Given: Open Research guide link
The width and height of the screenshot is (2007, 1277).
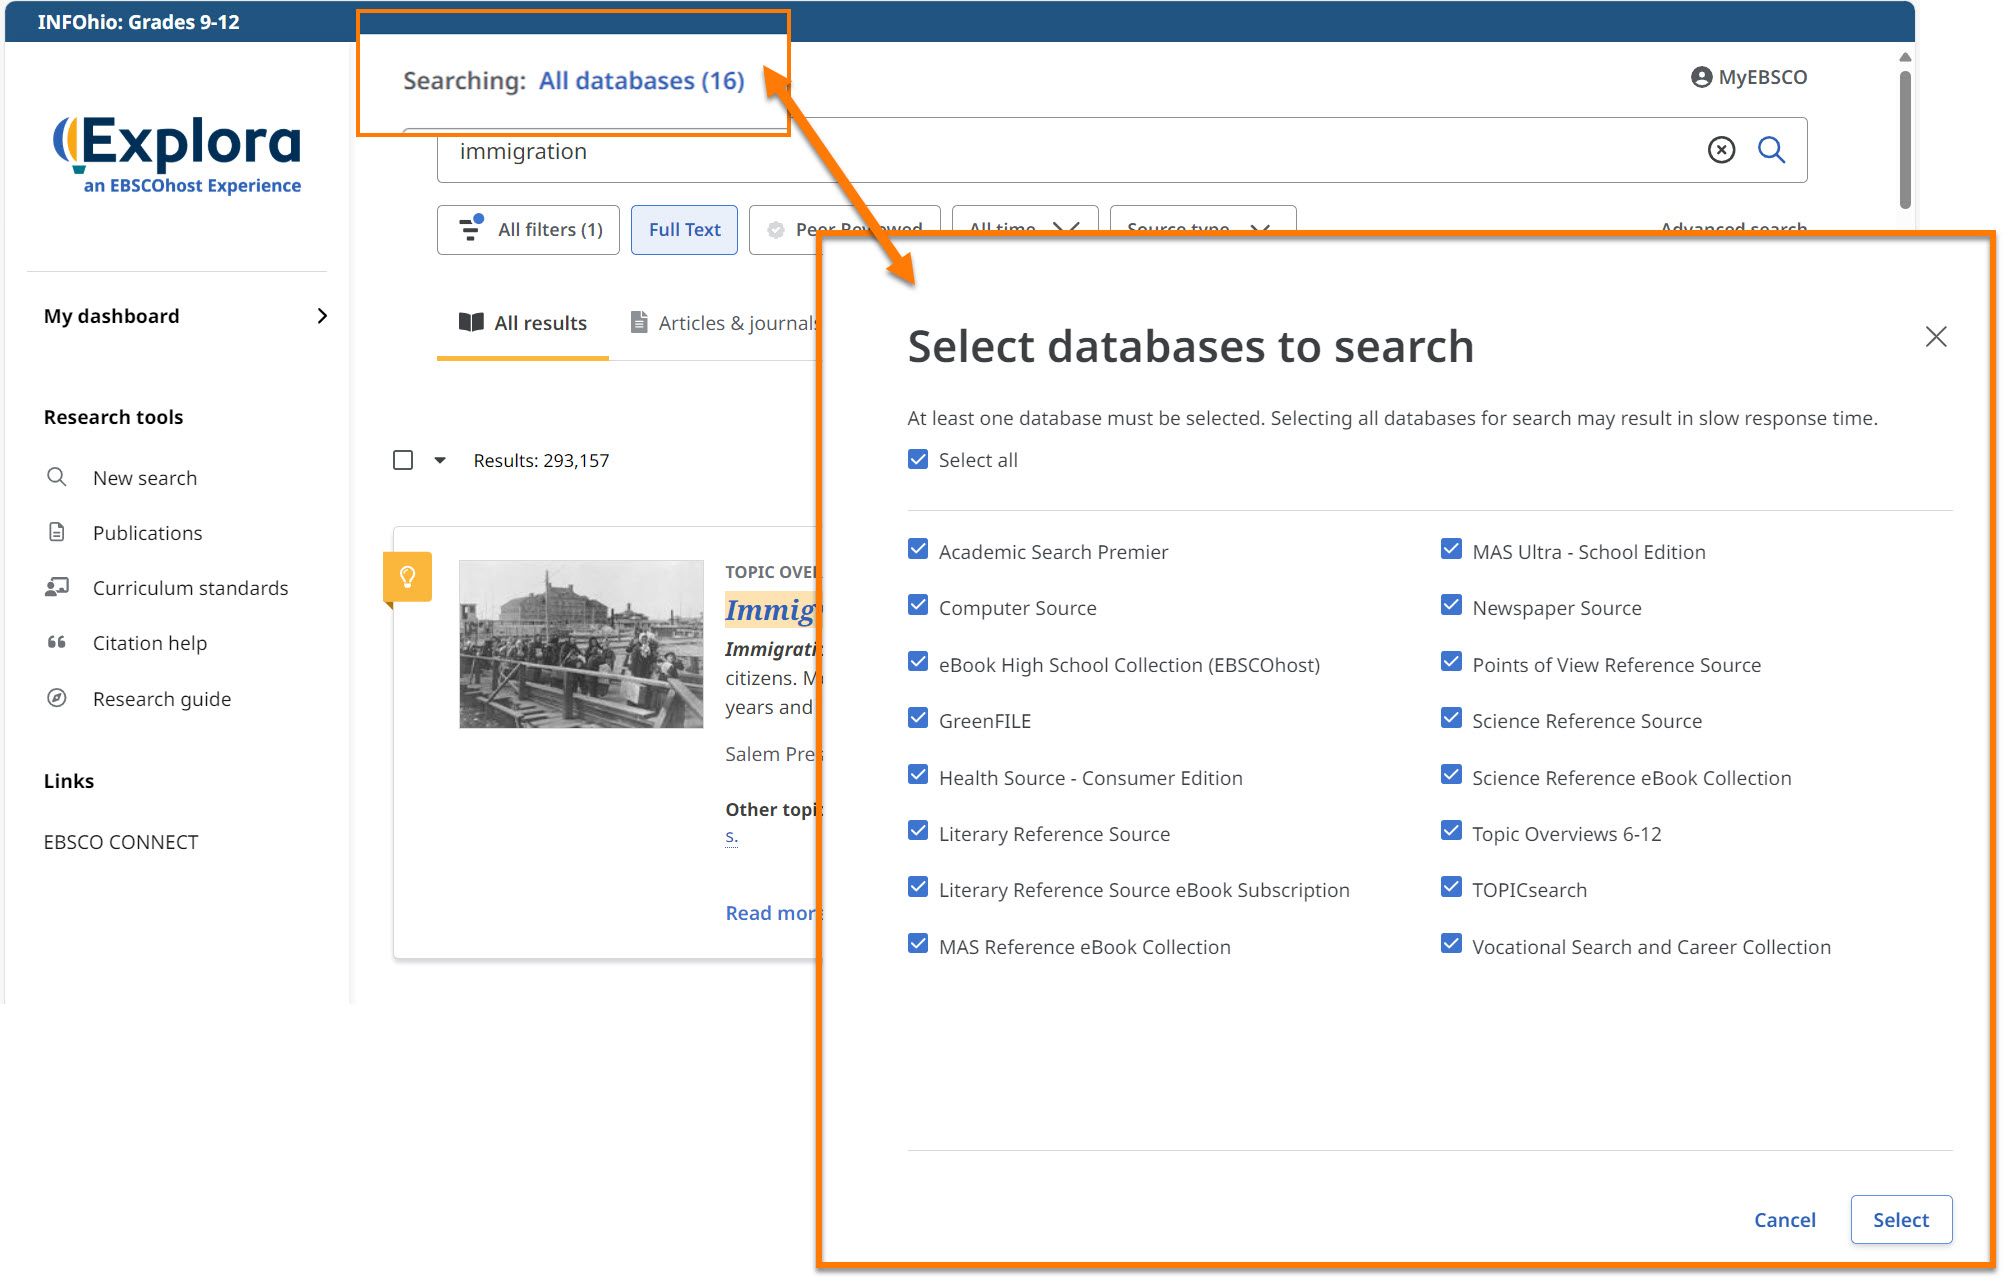Looking at the screenshot, I should (162, 699).
